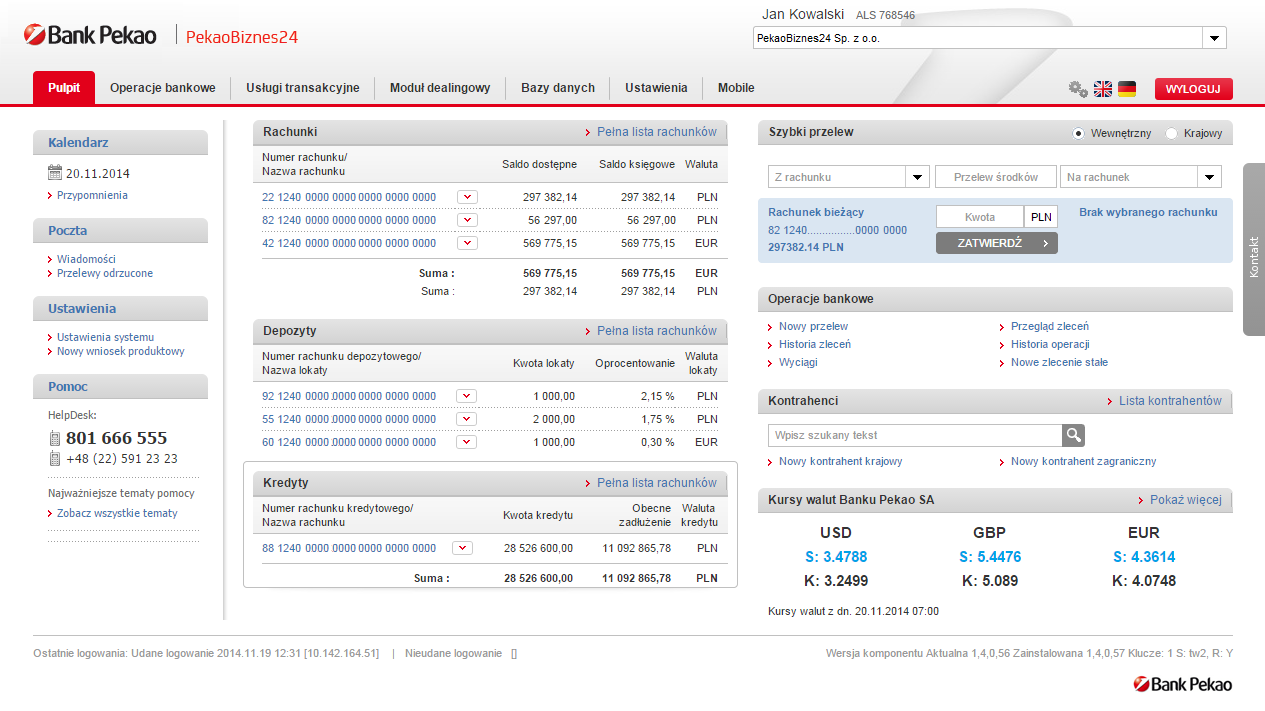Open Nowe zlecenie stałe link

1059,362
